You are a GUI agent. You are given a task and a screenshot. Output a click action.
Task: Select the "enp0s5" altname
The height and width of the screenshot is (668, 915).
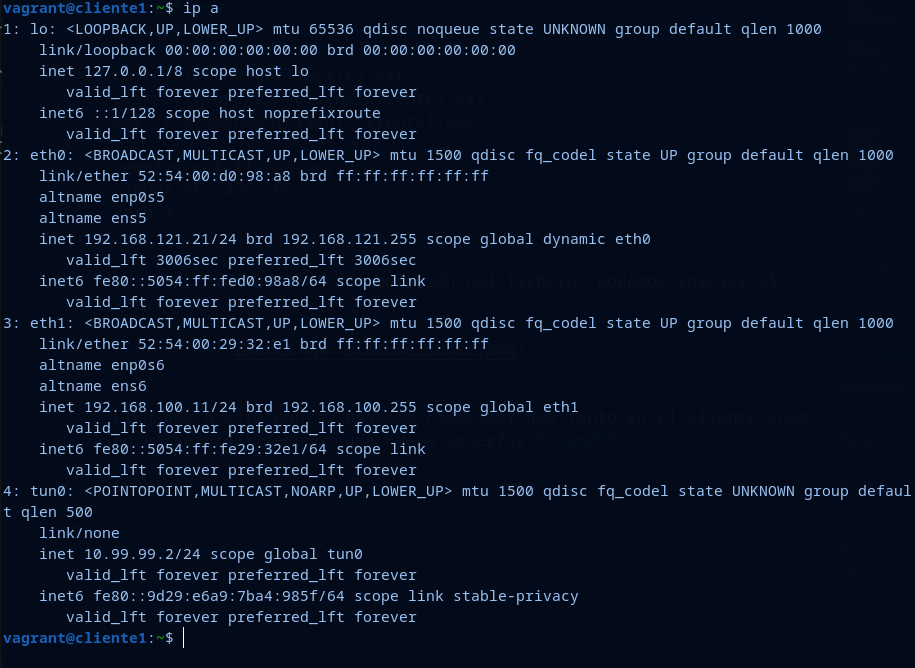point(137,197)
